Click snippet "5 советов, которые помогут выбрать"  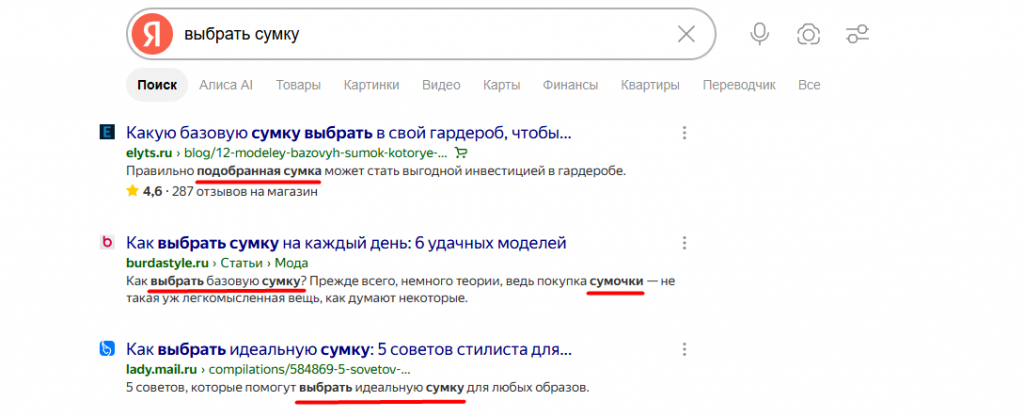coord(357,388)
